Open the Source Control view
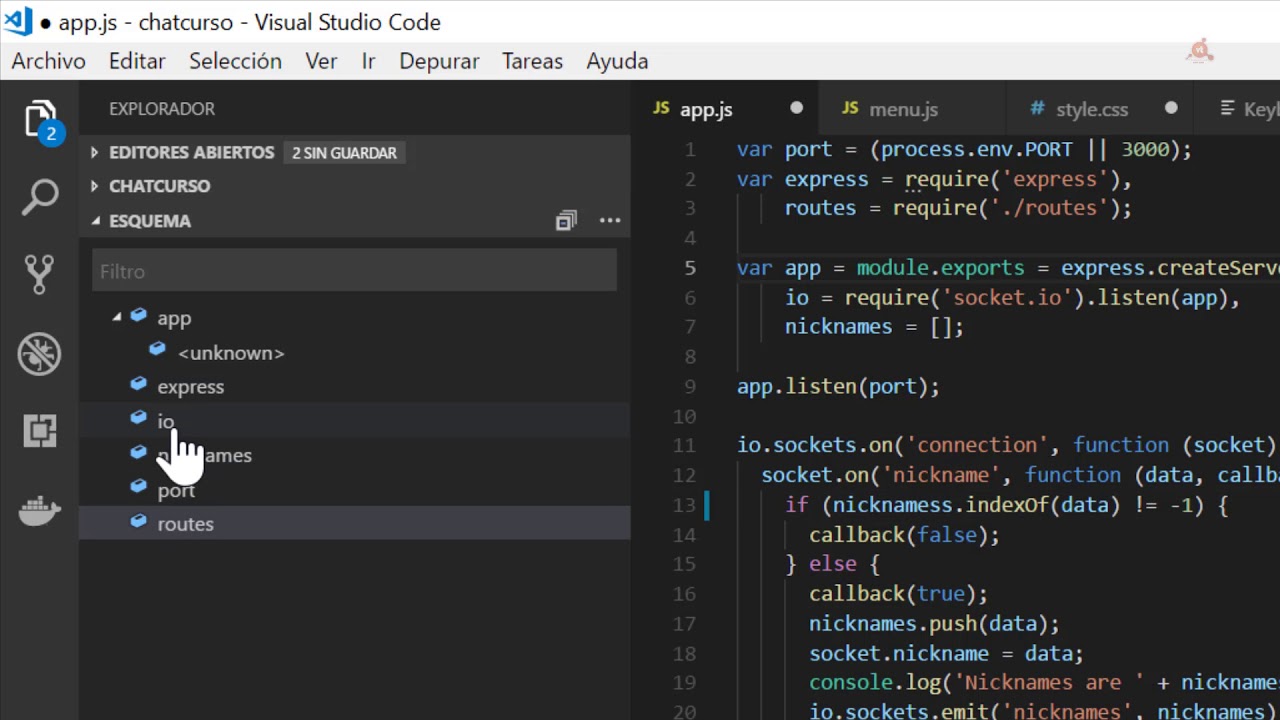 pos(40,274)
